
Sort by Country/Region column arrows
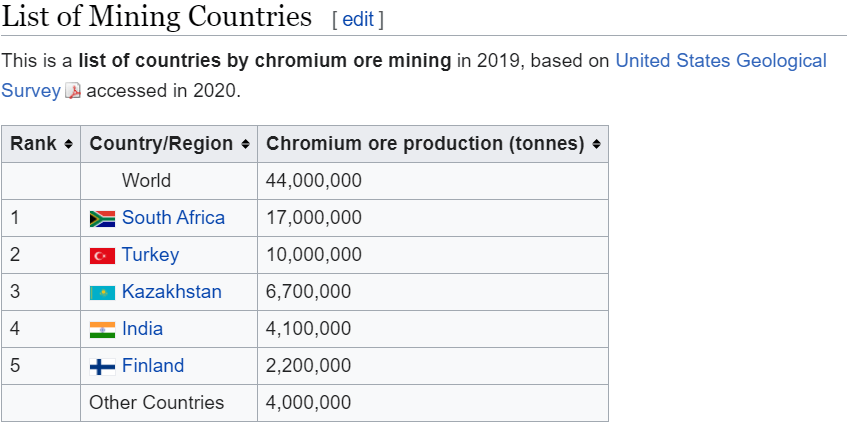pos(245,144)
